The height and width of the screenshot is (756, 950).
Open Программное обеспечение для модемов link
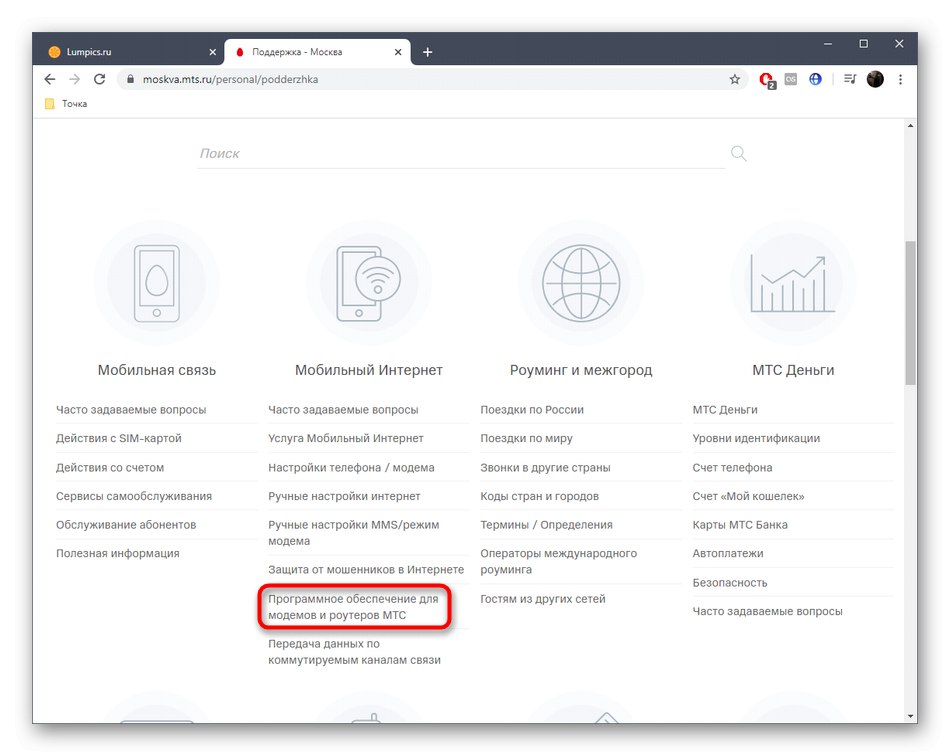(353, 607)
